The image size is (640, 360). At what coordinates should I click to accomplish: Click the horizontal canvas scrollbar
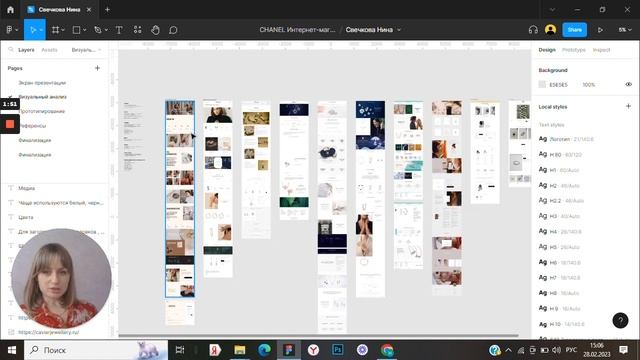click(x=318, y=336)
